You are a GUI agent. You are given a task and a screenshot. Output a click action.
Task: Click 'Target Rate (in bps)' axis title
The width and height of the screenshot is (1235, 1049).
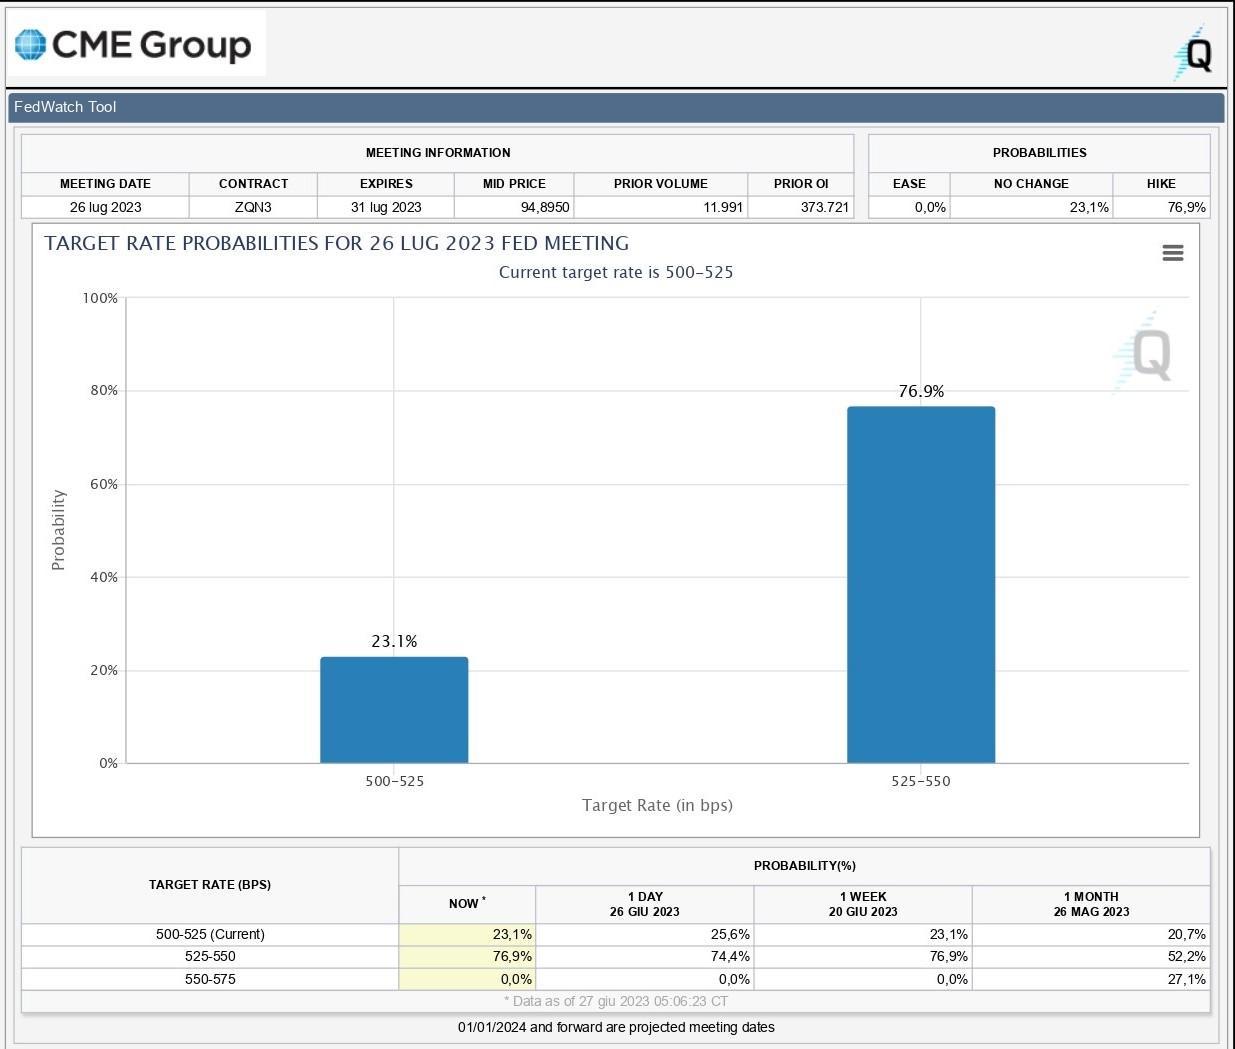(x=657, y=805)
